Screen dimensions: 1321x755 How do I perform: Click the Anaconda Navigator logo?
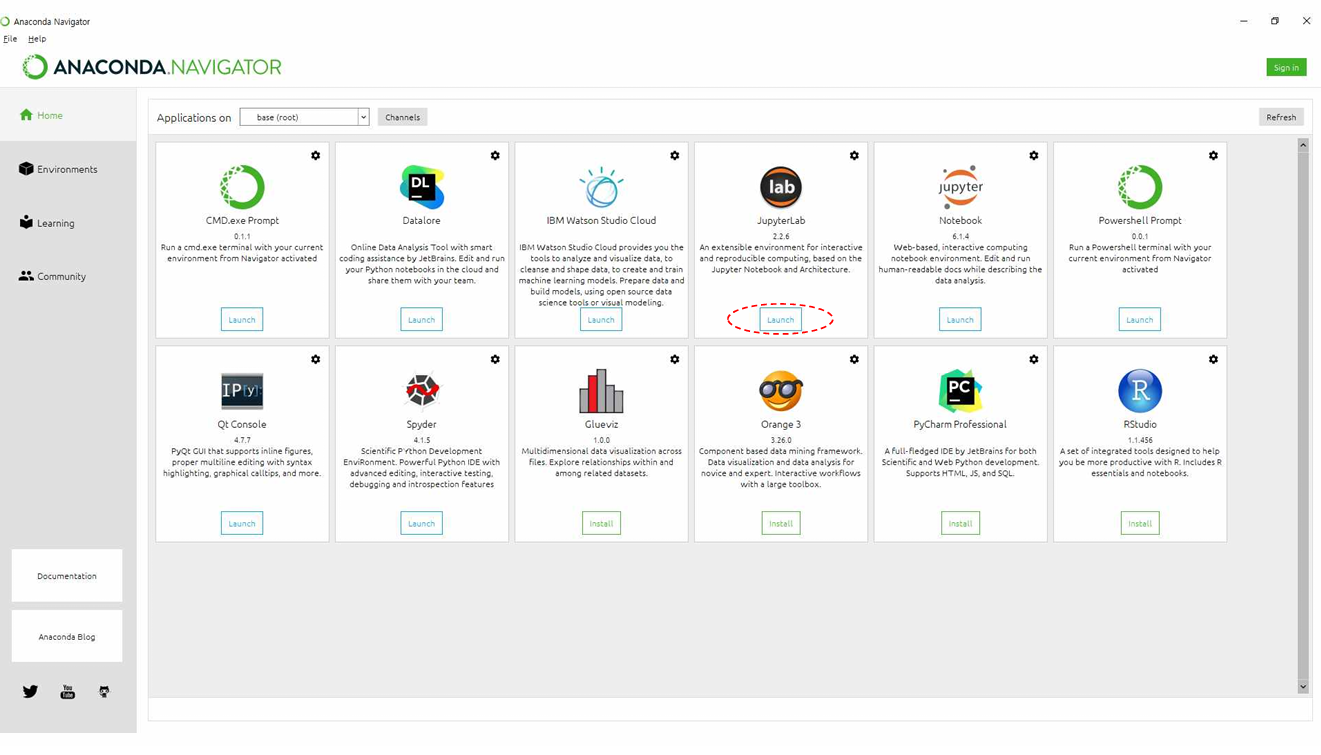pyautogui.click(x=152, y=67)
